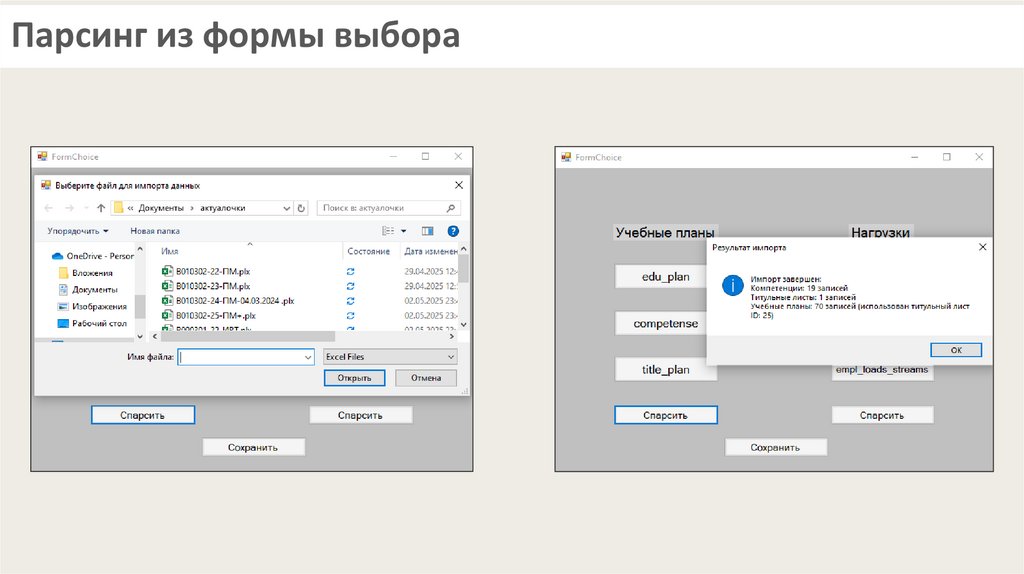Click the blue info icon in Результат импорта
The image size is (1024, 574).
tap(733, 285)
